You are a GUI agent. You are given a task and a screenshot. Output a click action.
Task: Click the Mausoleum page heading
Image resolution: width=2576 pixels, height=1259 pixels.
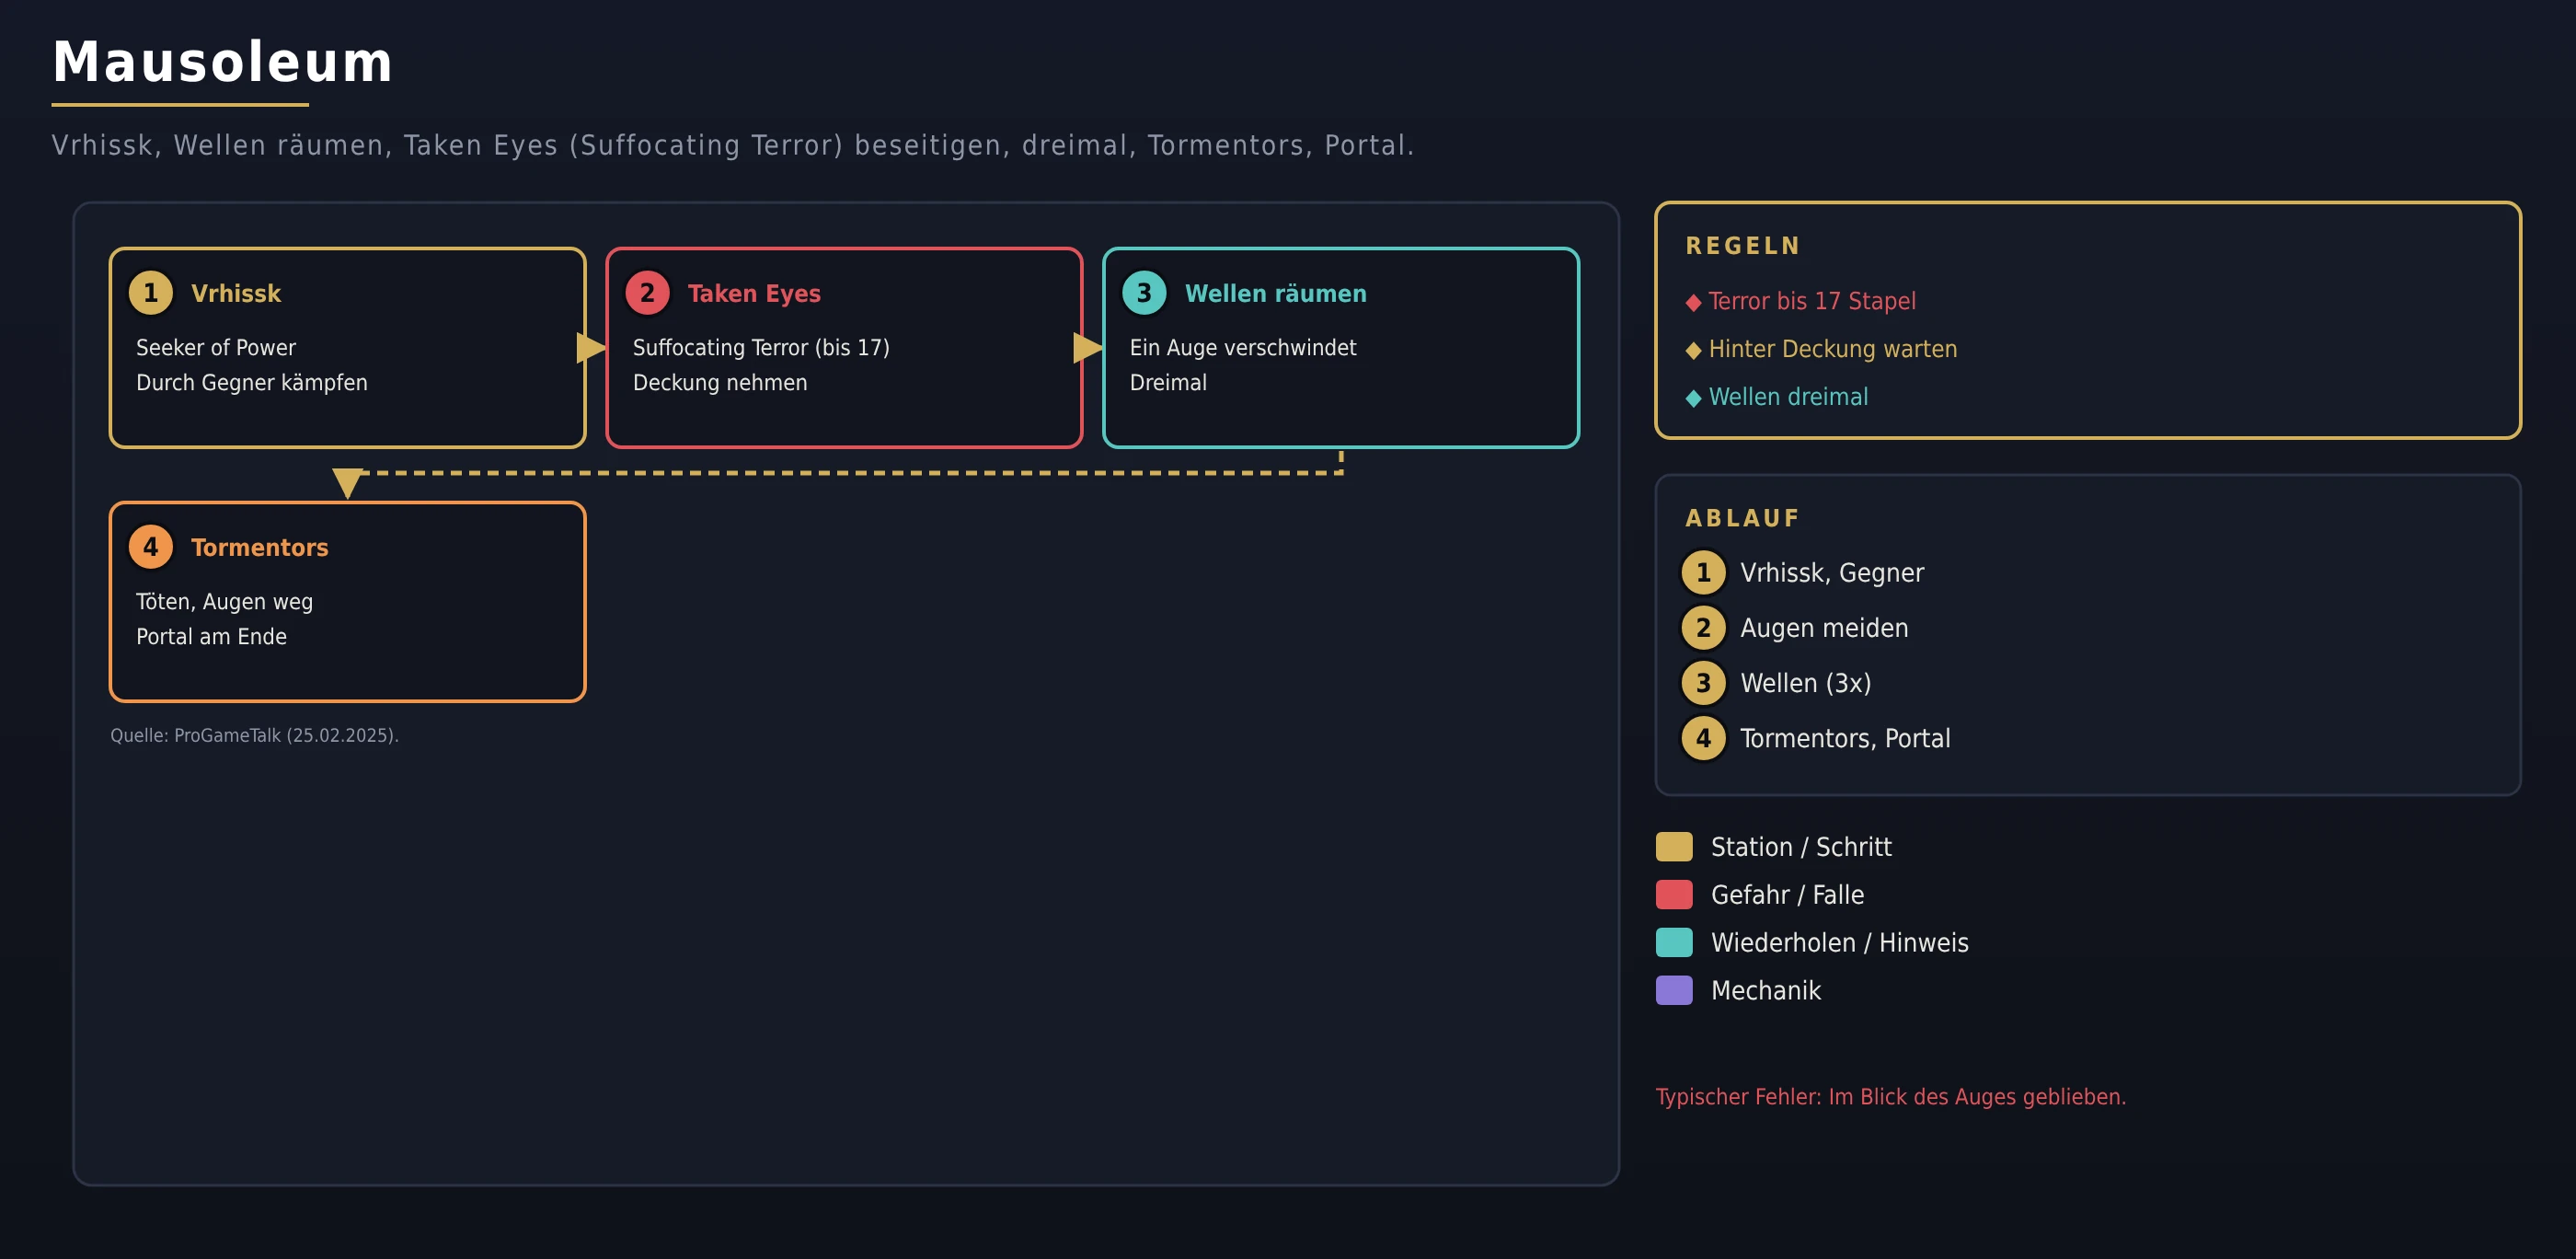tap(223, 62)
